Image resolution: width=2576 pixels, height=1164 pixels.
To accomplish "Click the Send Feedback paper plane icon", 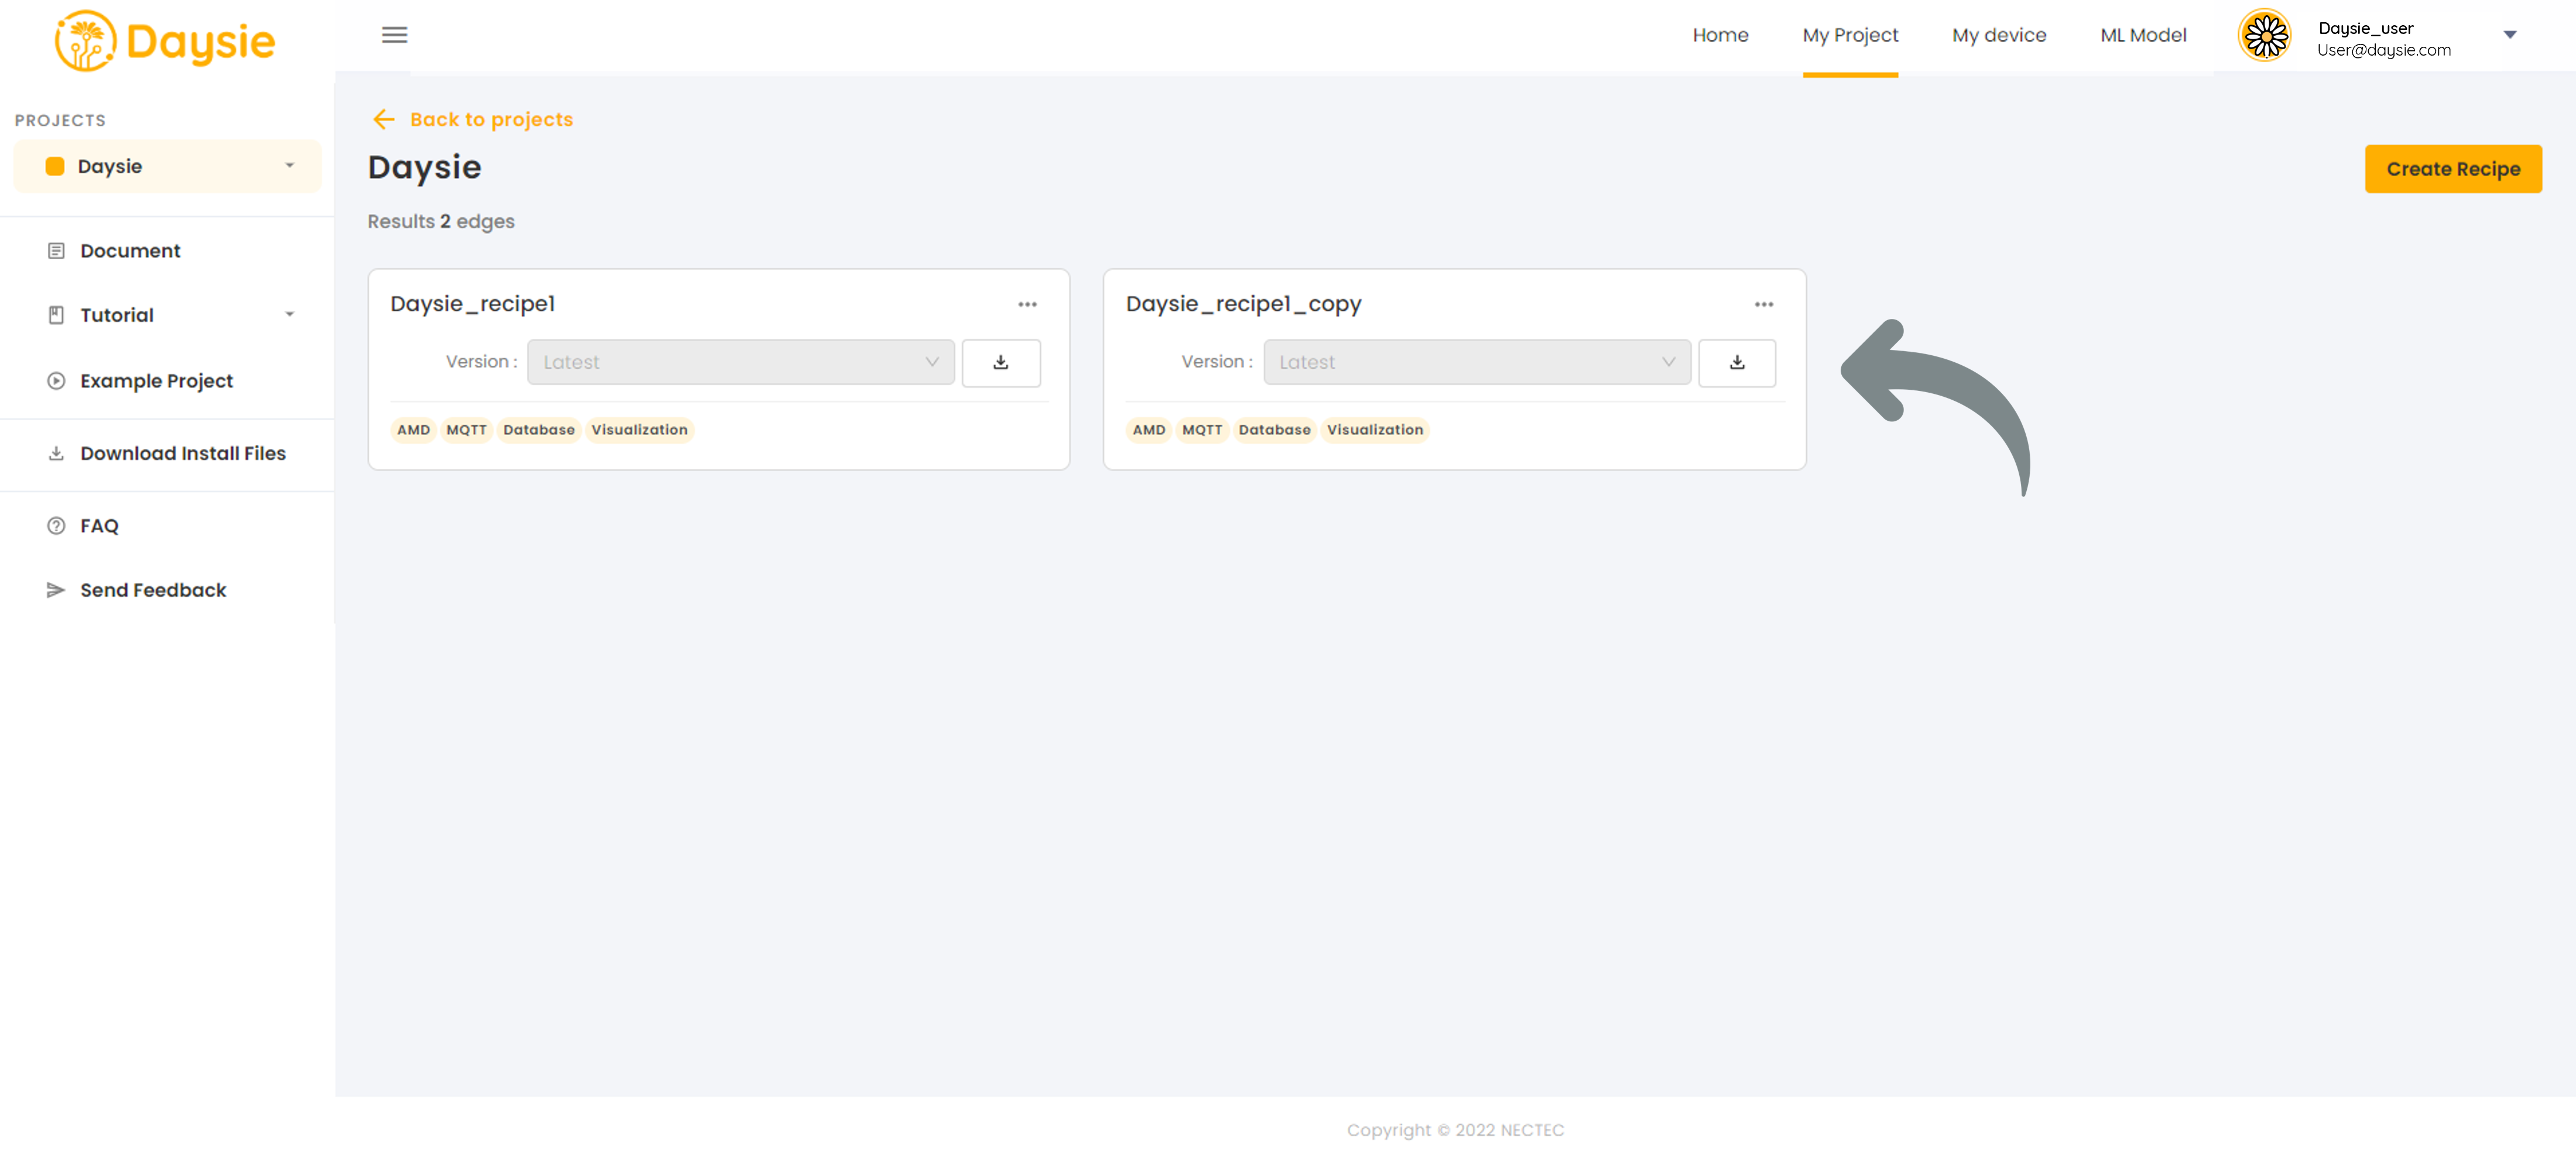I will tap(56, 590).
